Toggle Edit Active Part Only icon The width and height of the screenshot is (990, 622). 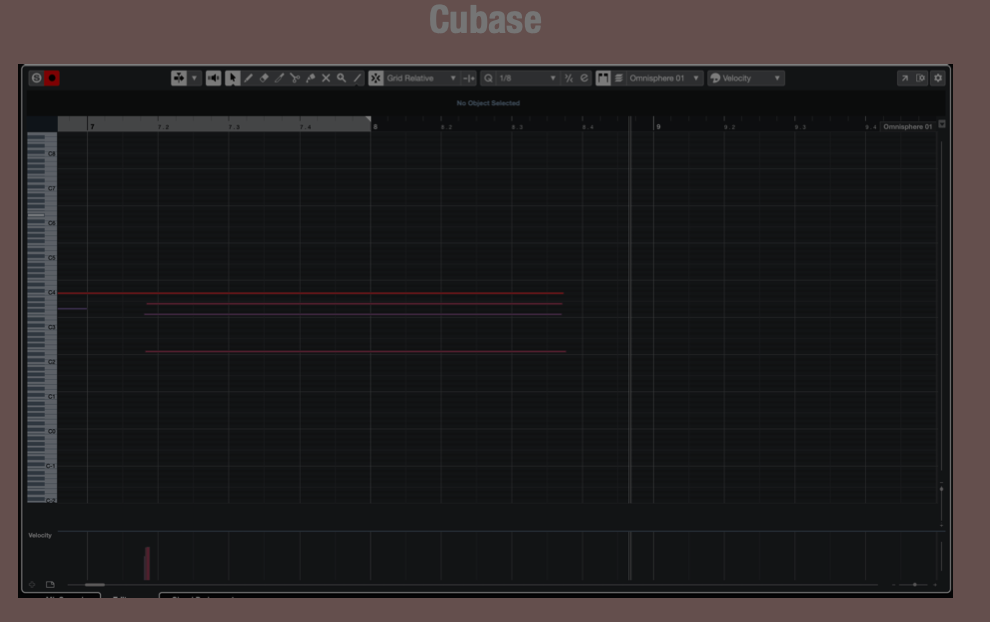pyautogui.click(x=619, y=78)
